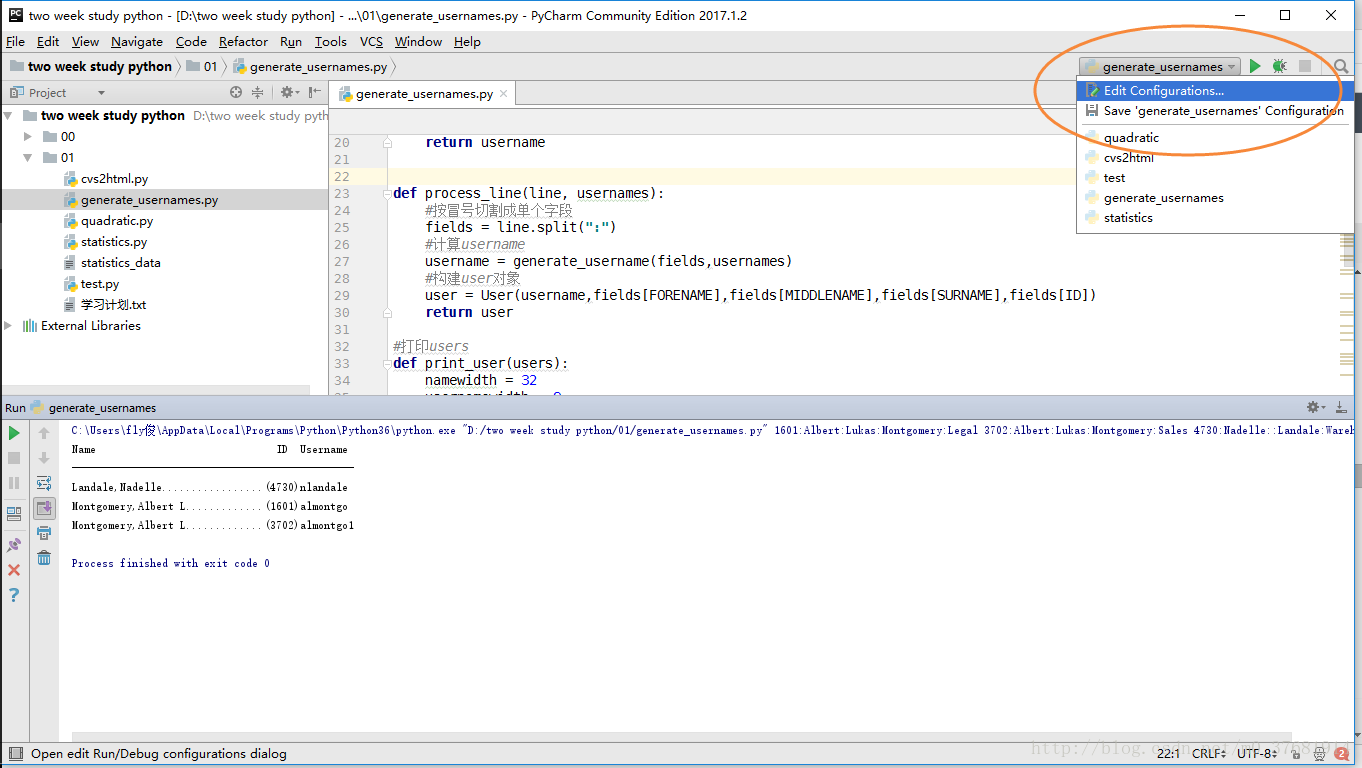Image resolution: width=1362 pixels, height=768 pixels.
Task: Click Down the stack trace arrow
Action: 44,458
